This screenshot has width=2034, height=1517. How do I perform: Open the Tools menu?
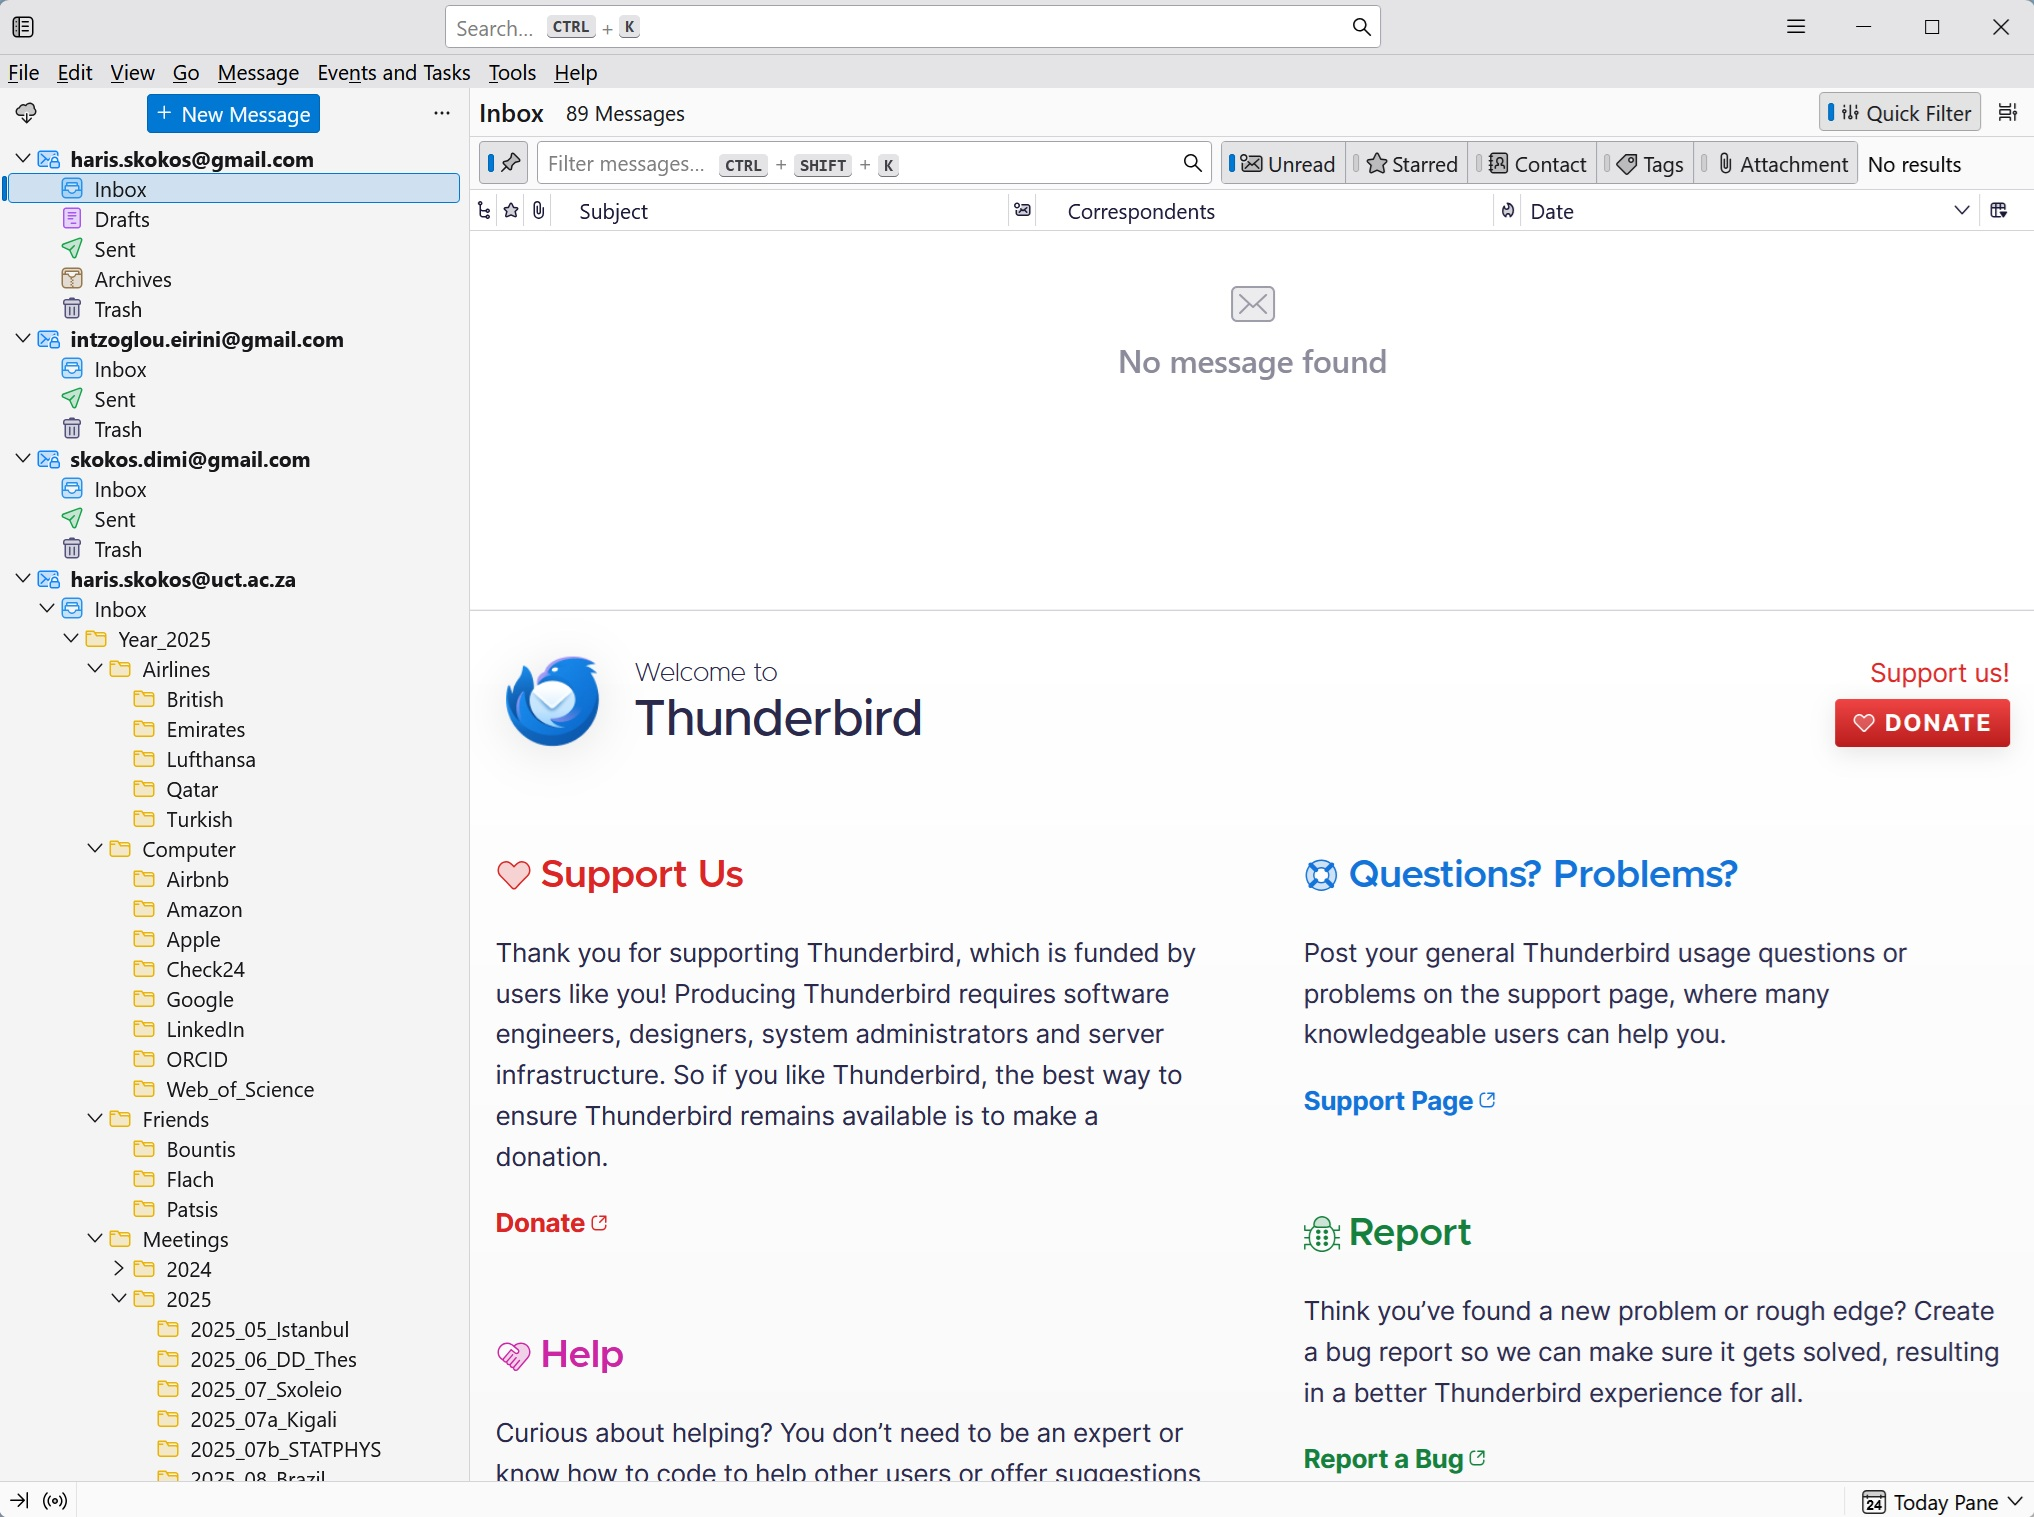(512, 72)
